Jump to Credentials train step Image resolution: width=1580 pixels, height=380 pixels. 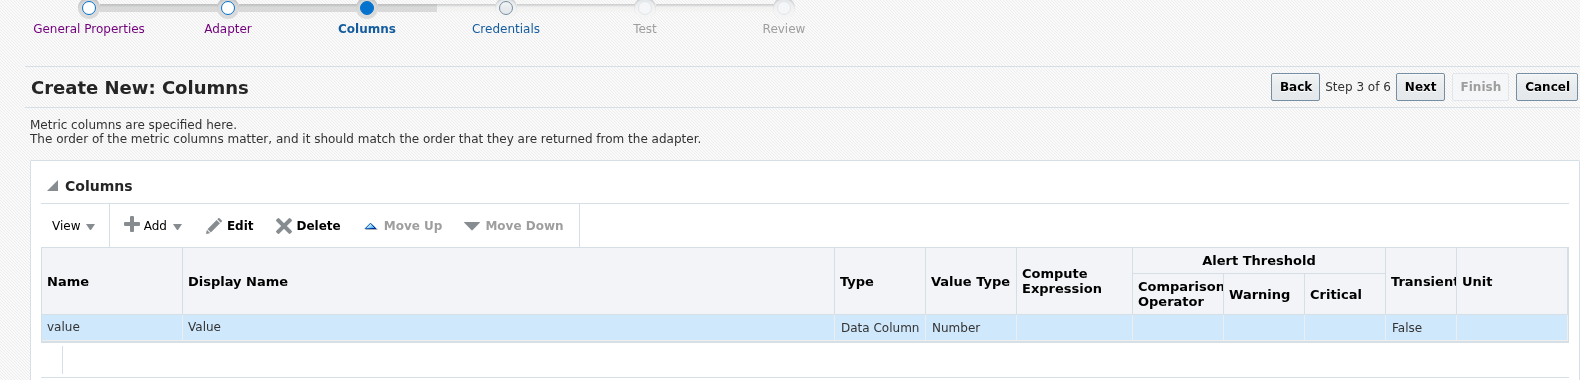[x=506, y=29]
